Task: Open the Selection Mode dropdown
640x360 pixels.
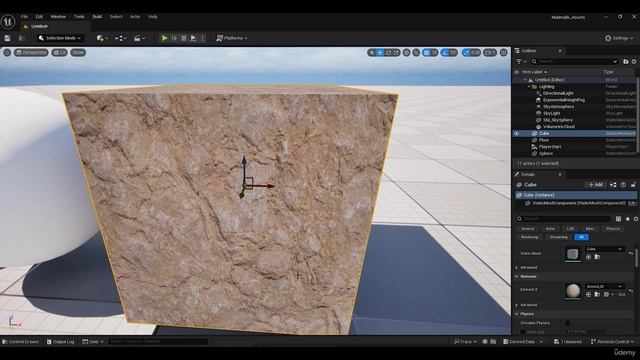Action: [x=60, y=38]
